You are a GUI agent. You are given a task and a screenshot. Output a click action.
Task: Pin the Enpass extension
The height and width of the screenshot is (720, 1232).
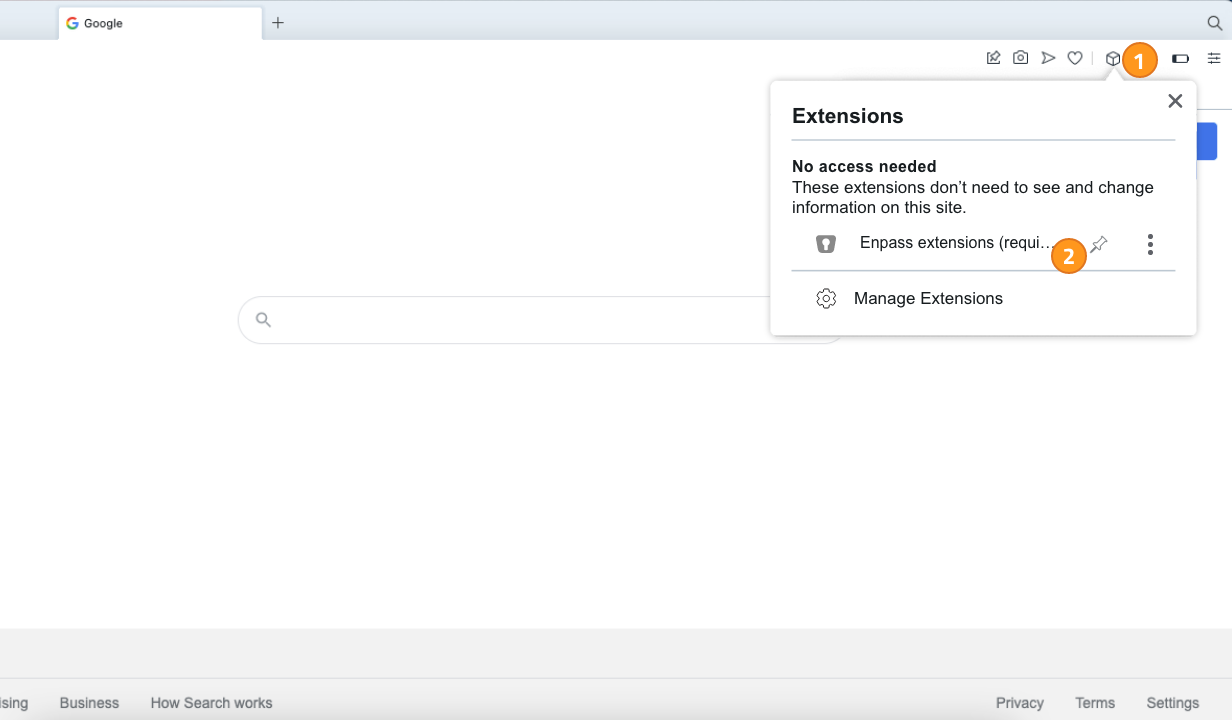(1099, 244)
